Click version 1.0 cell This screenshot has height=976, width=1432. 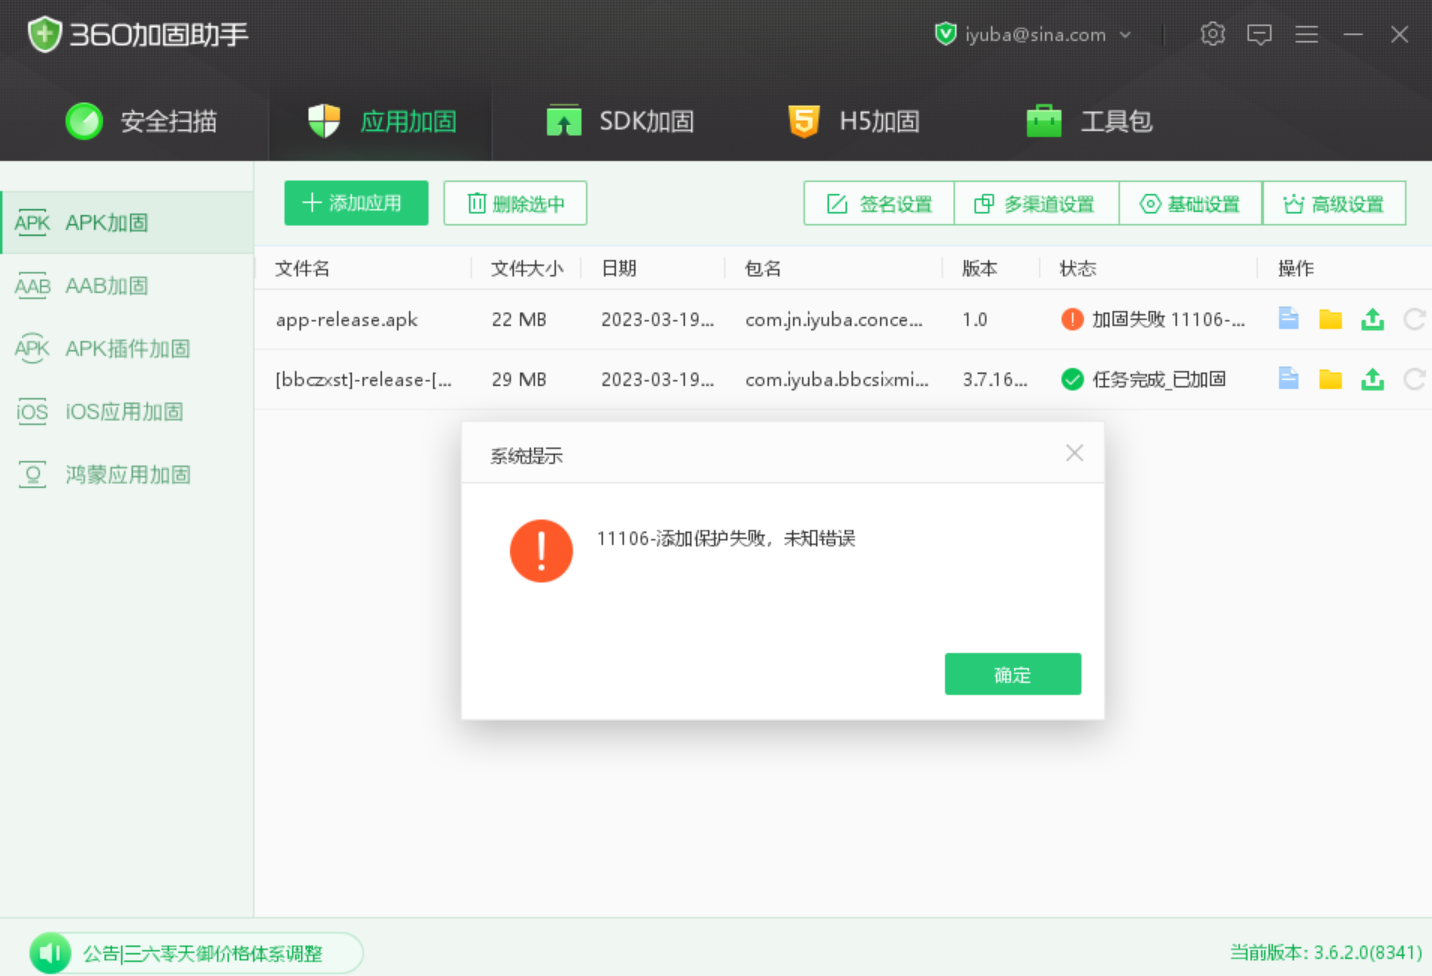[x=975, y=320]
